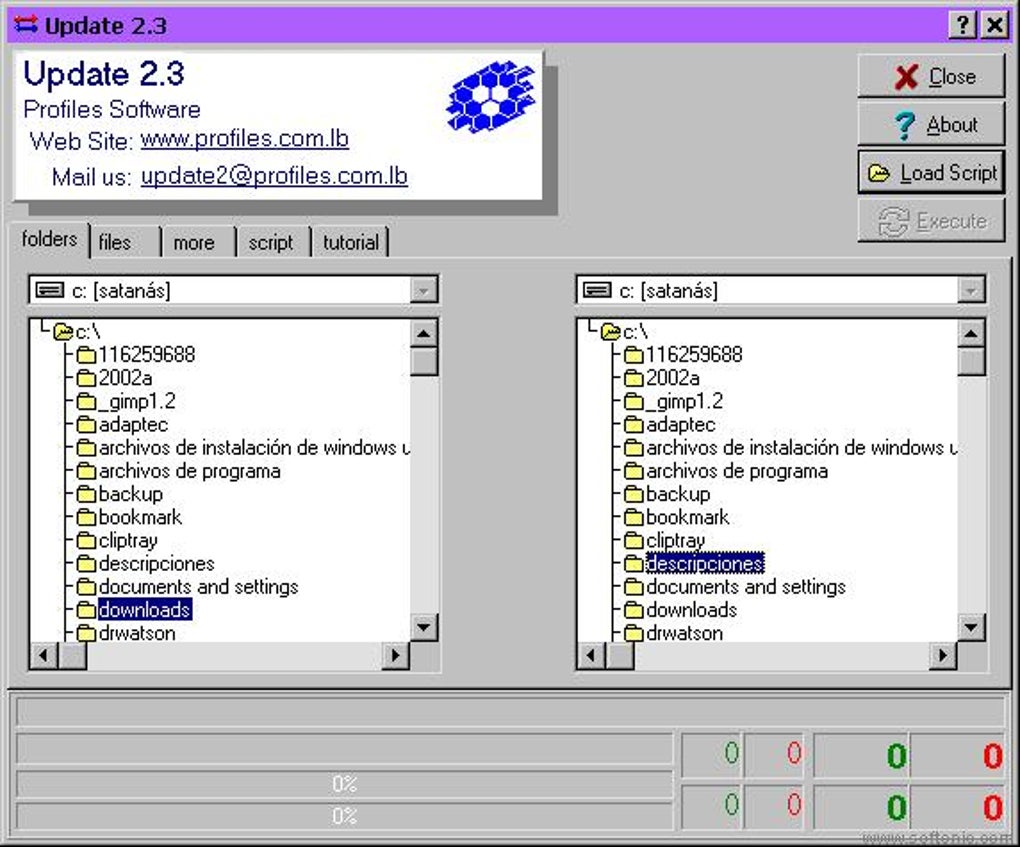The width and height of the screenshot is (1020, 847).
Task: Click the Load Script button
Action: pos(932,173)
